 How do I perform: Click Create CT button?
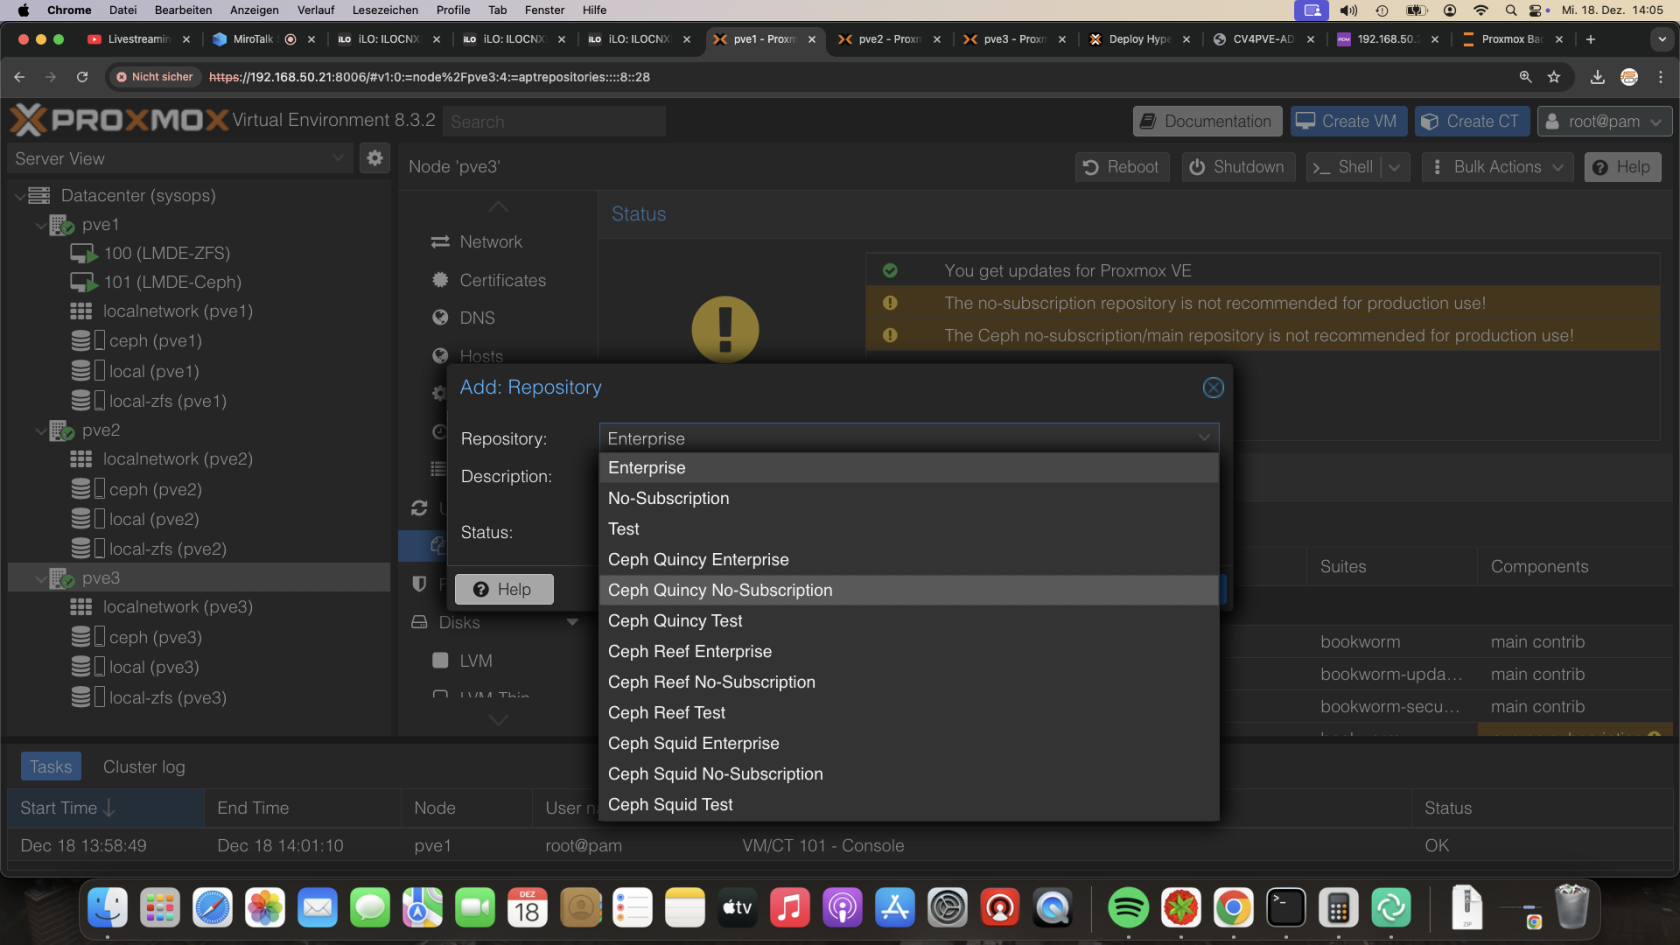pos(1471,121)
